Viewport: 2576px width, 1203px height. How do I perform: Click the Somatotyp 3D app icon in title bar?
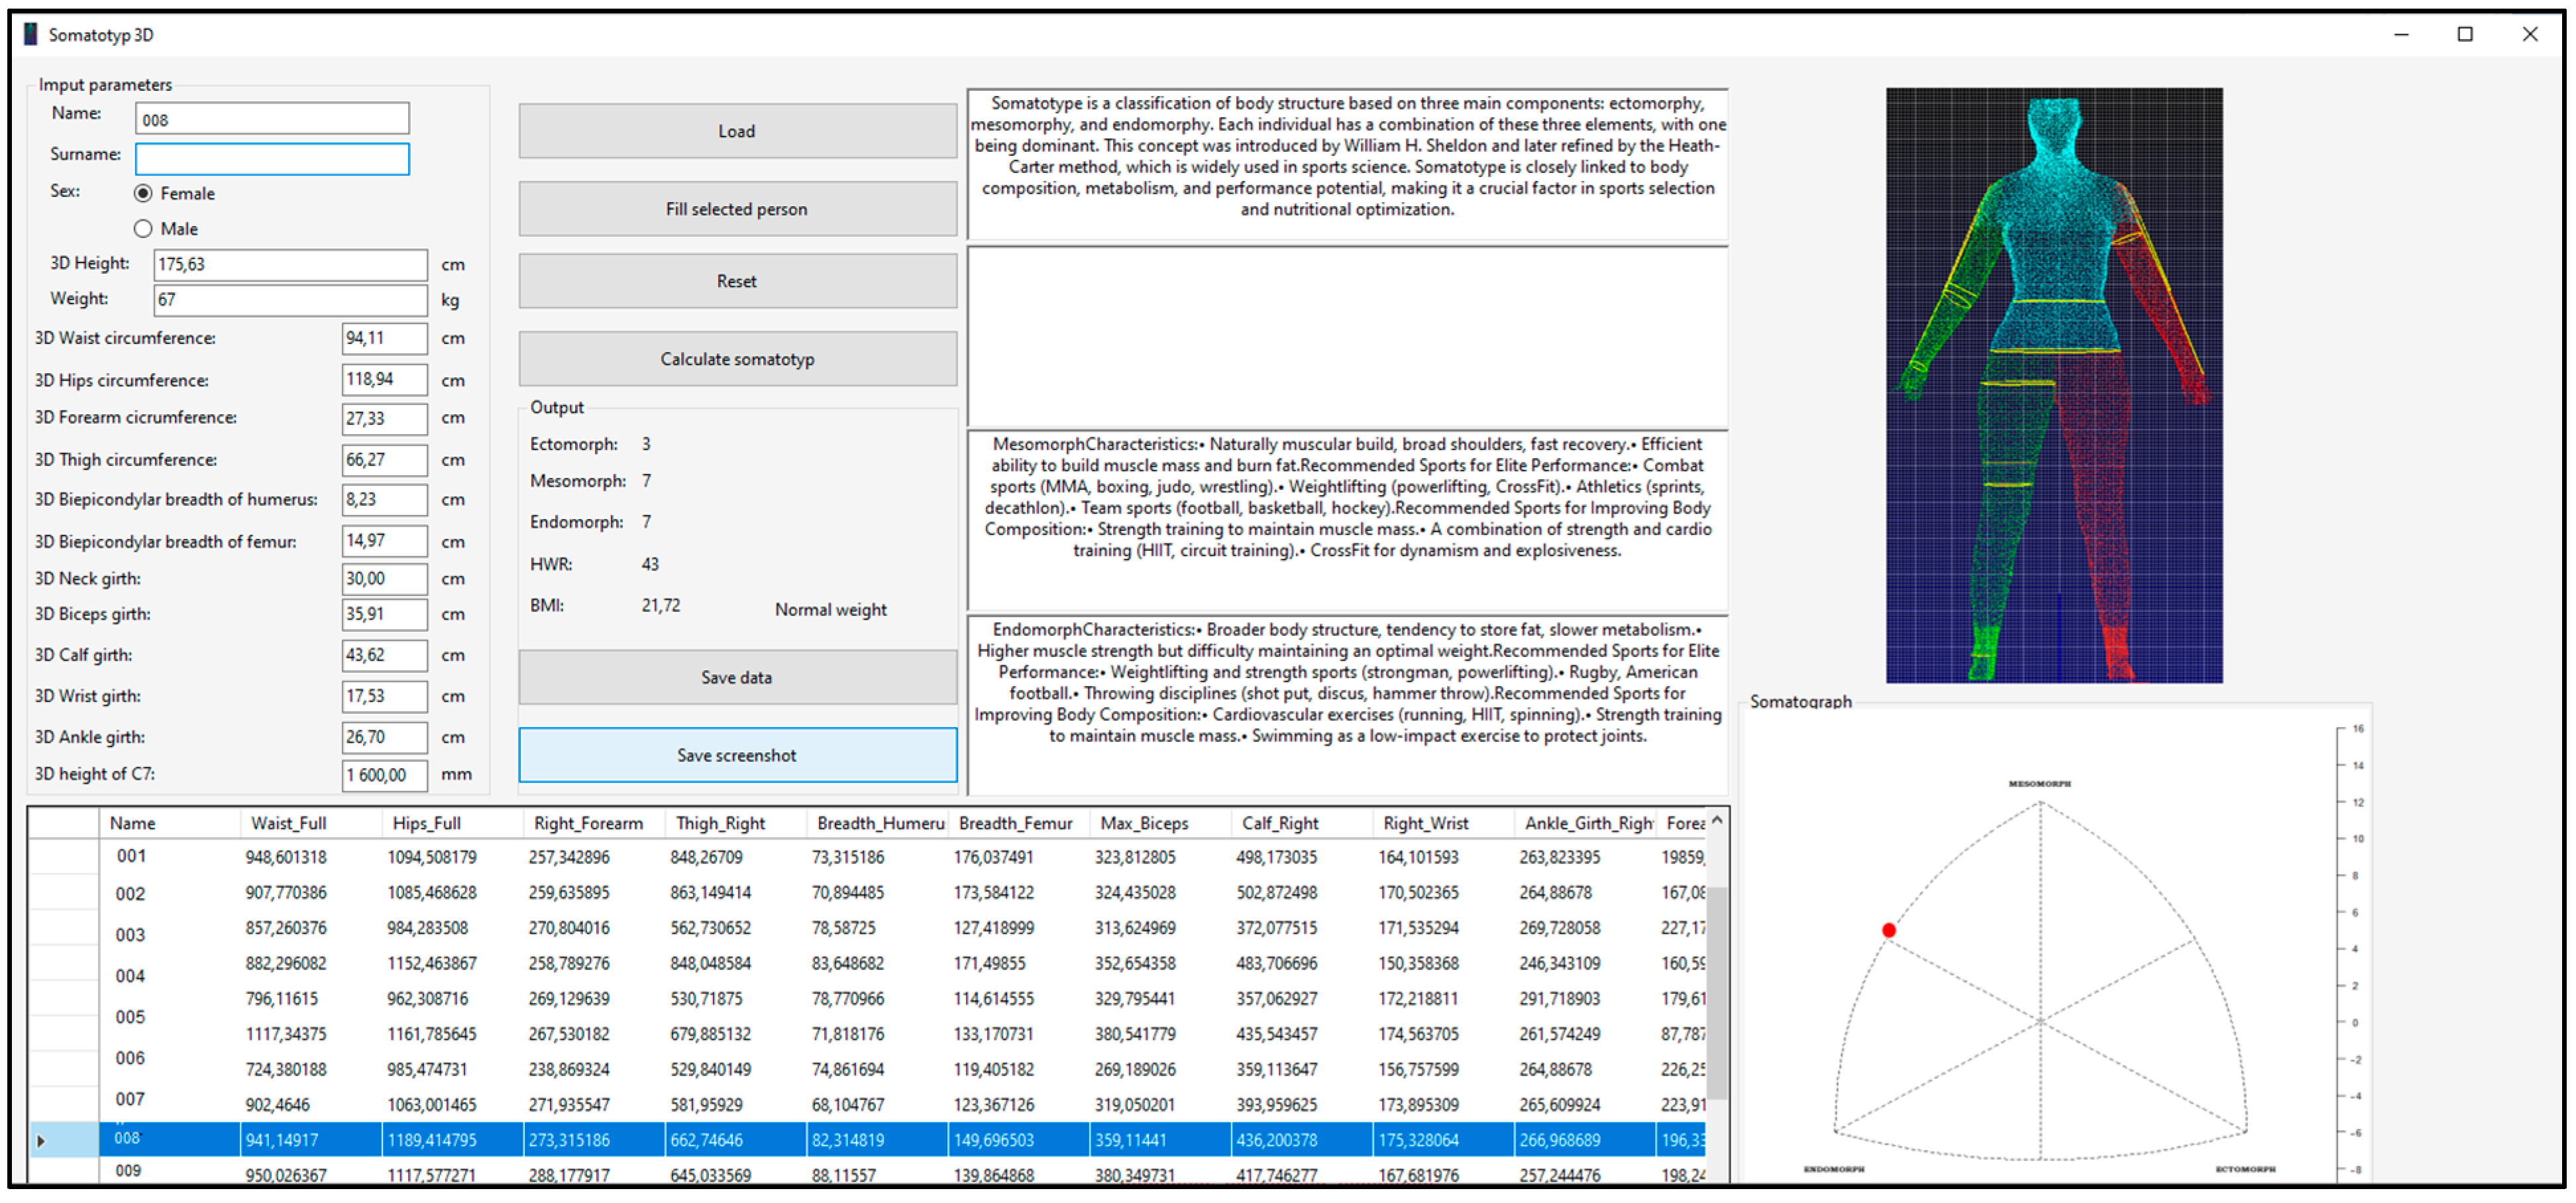(30, 35)
